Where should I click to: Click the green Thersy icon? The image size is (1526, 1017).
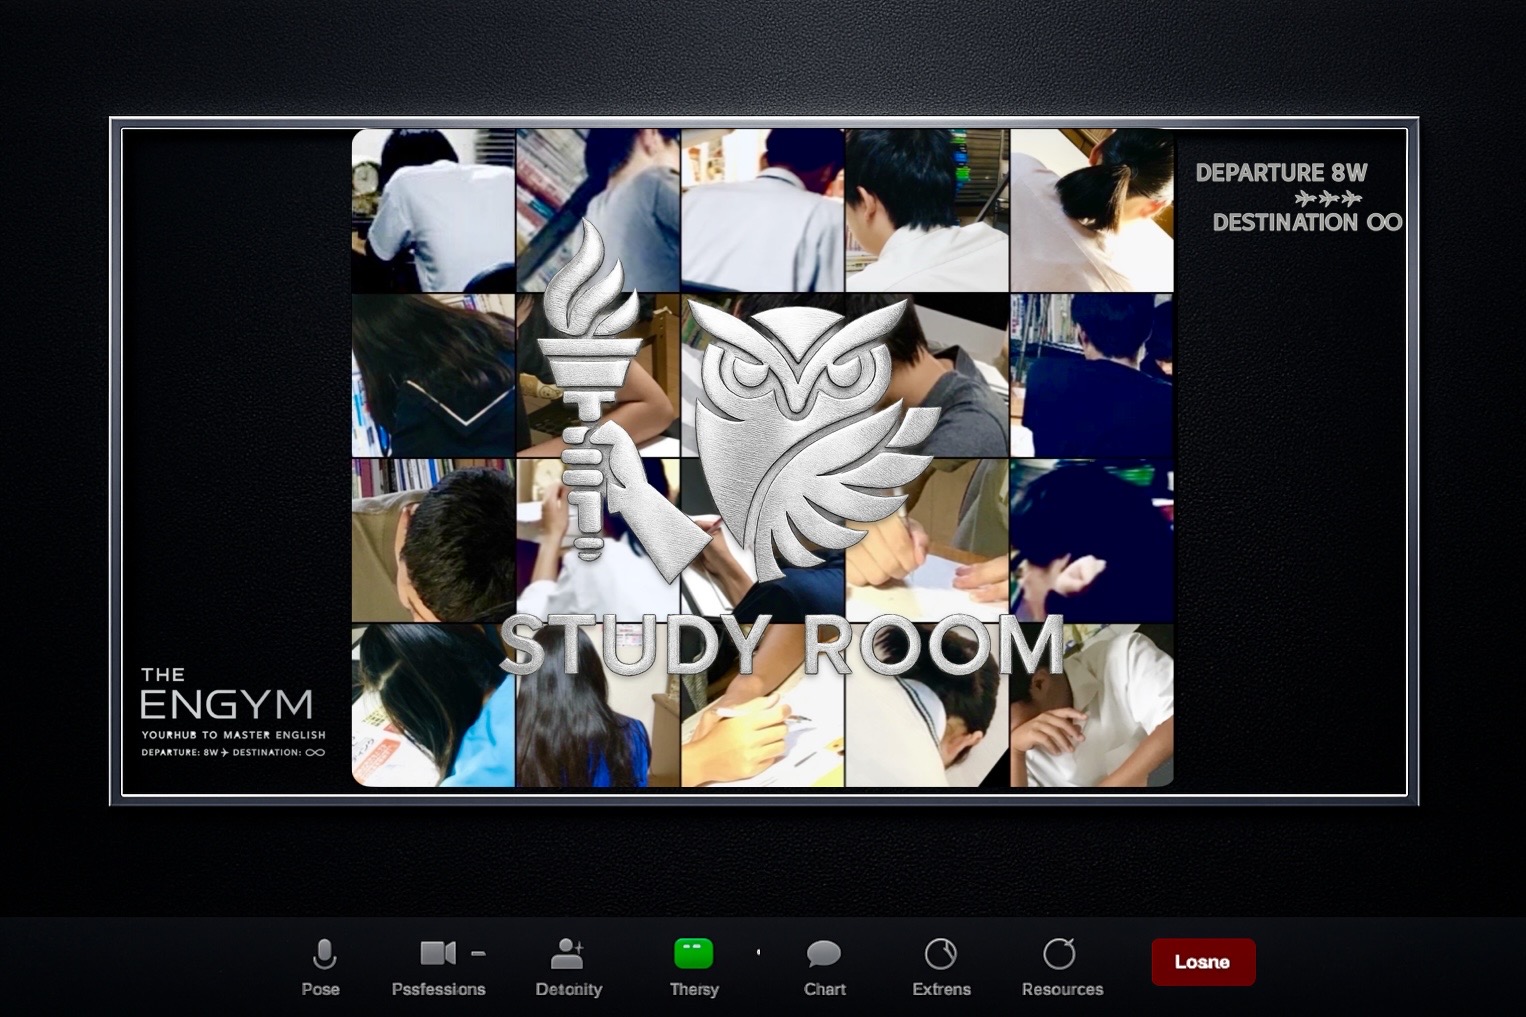pos(693,954)
